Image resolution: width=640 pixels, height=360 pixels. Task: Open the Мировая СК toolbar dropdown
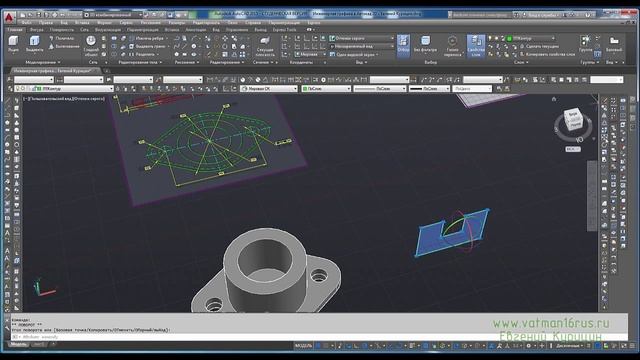point(269,89)
